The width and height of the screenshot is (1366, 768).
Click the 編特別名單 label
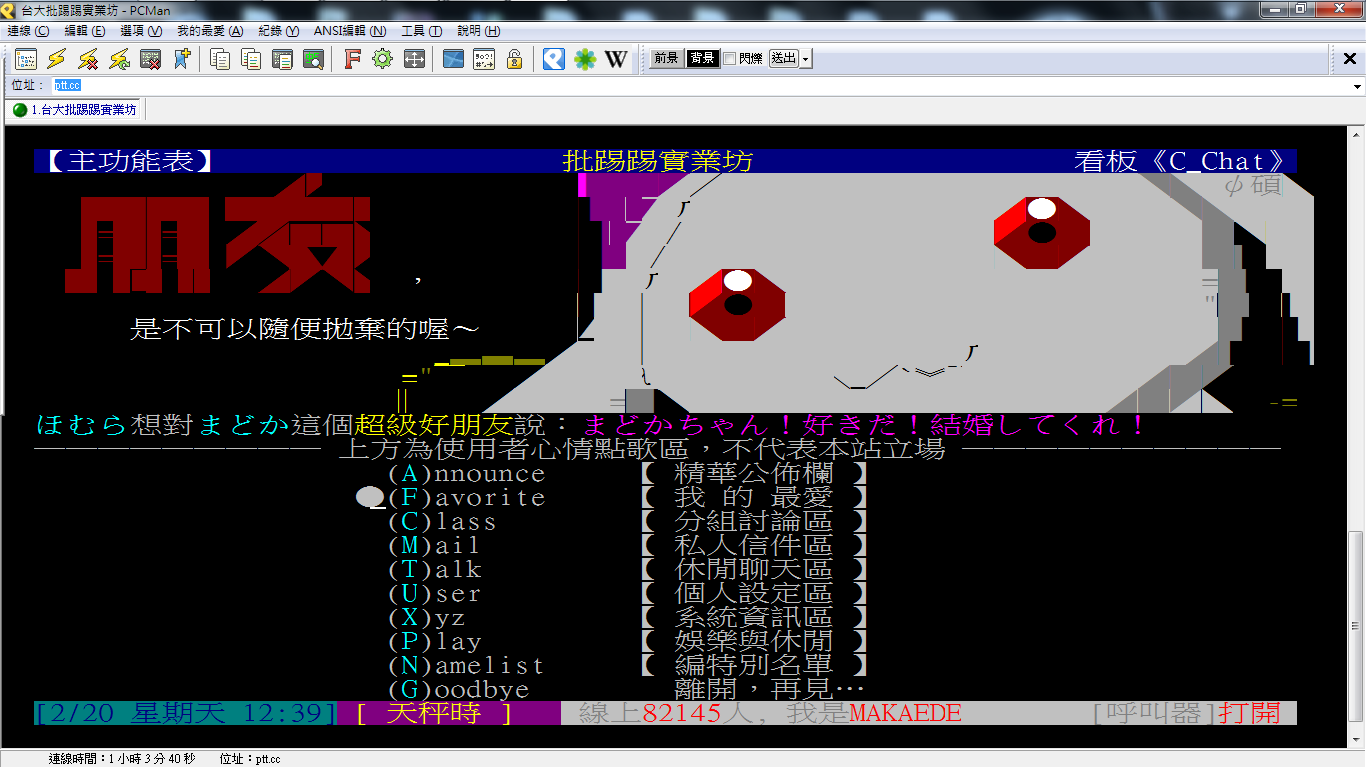pyautogui.click(x=754, y=666)
